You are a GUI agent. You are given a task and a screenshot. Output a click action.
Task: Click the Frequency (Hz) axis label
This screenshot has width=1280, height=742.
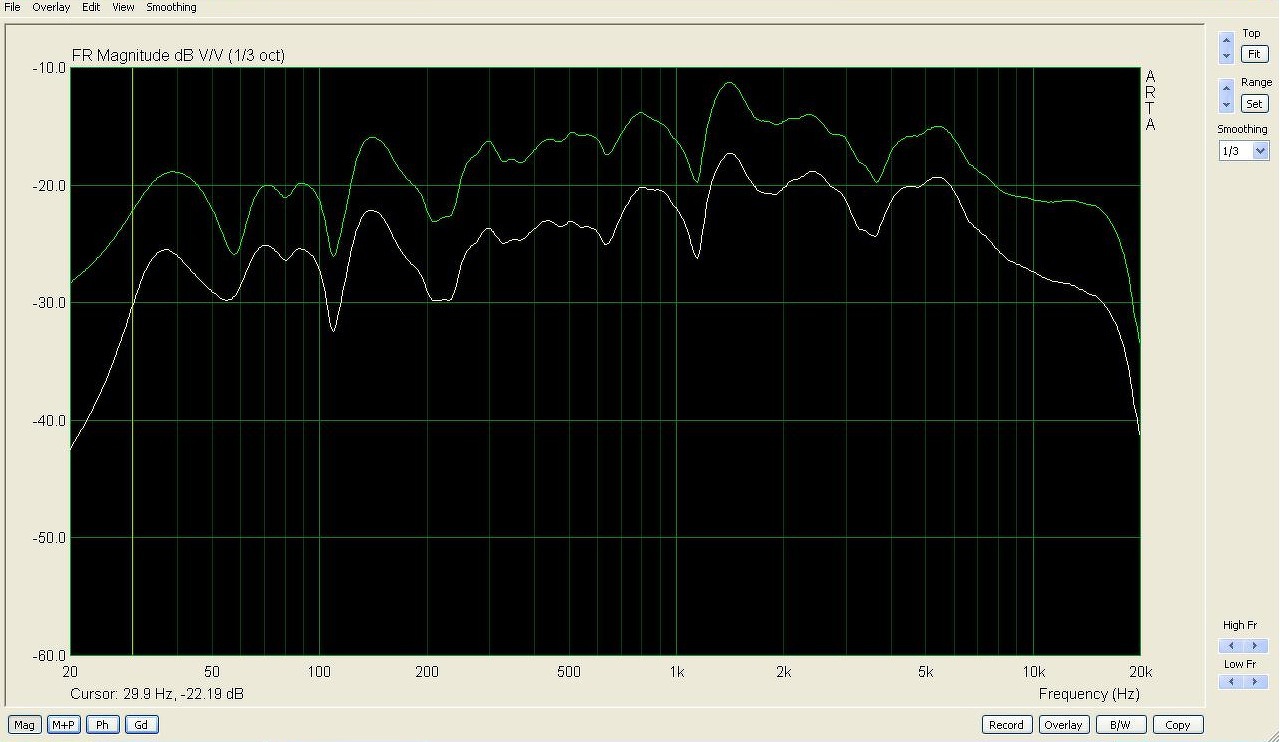(x=1088, y=694)
